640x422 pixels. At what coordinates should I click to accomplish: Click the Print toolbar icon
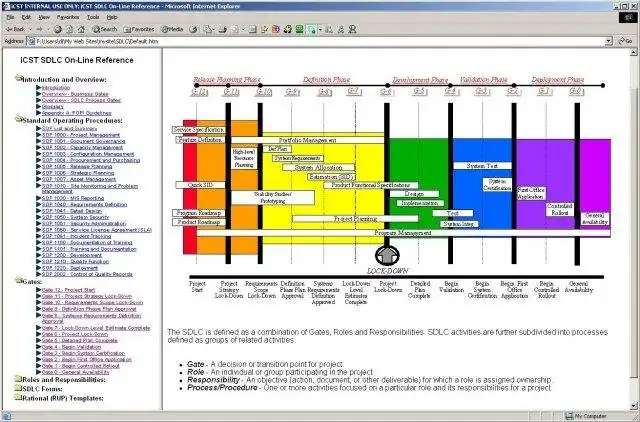click(x=223, y=29)
